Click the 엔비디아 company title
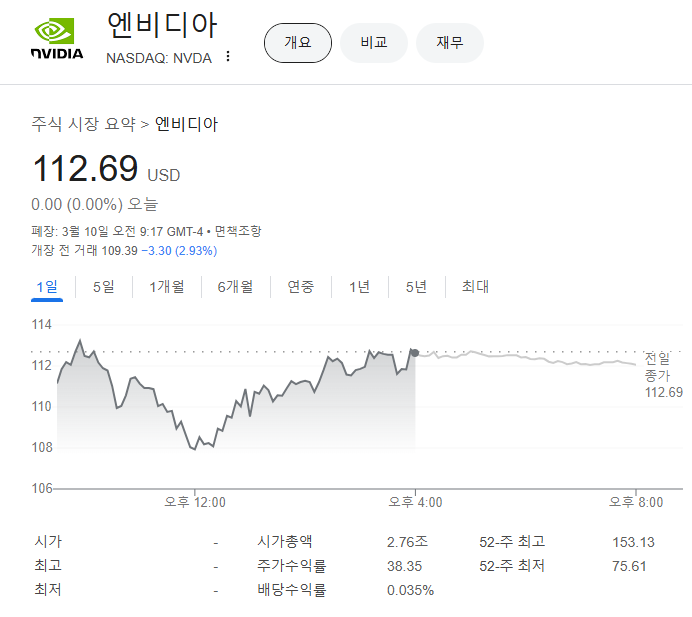This screenshot has height=617, width=692. (x=162, y=26)
